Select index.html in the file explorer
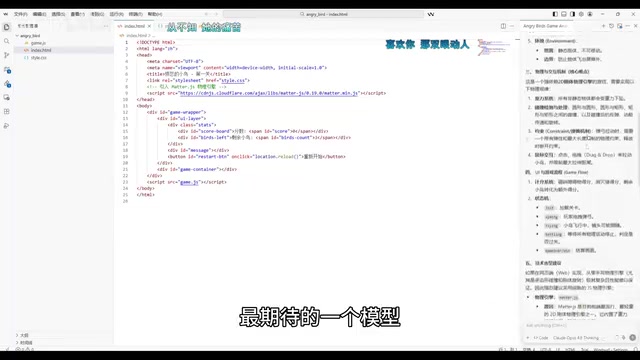640x360 pixels. pos(41,50)
